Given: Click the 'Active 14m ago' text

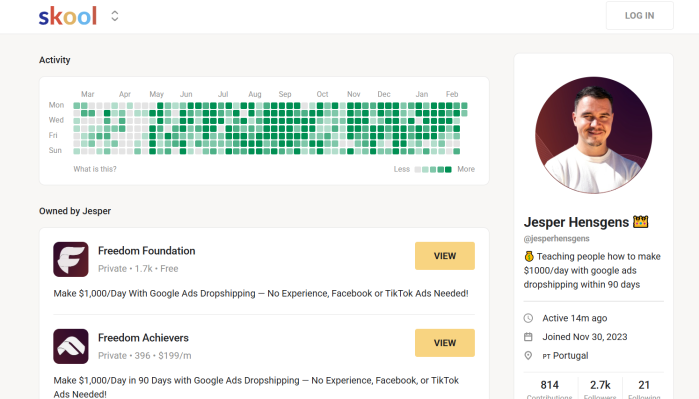Looking at the screenshot, I should [x=575, y=318].
